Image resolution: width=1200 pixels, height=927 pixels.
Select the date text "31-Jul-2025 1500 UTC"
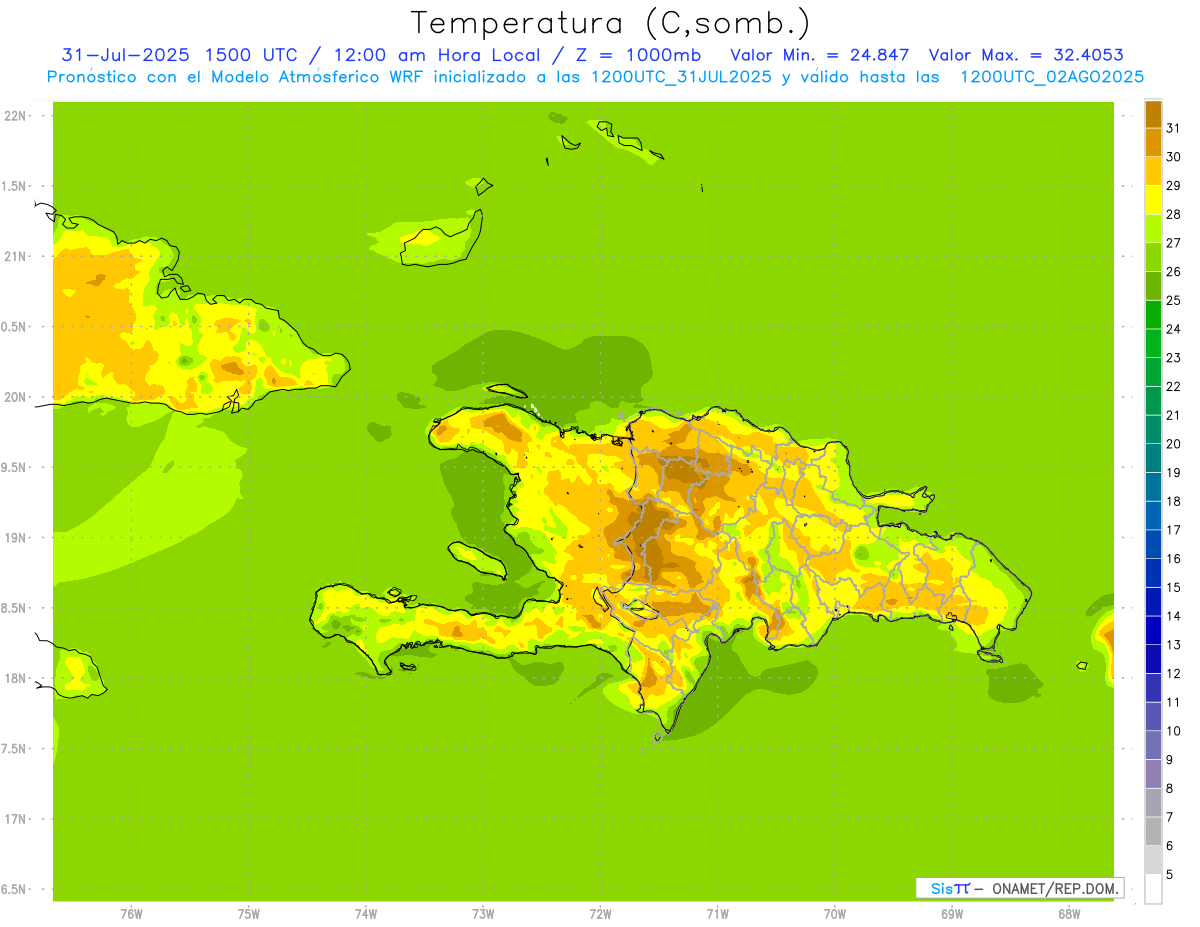[180, 55]
